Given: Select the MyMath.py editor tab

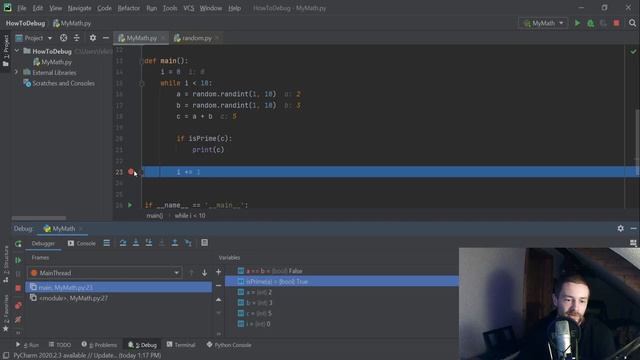Looking at the screenshot, I should (x=141, y=38).
